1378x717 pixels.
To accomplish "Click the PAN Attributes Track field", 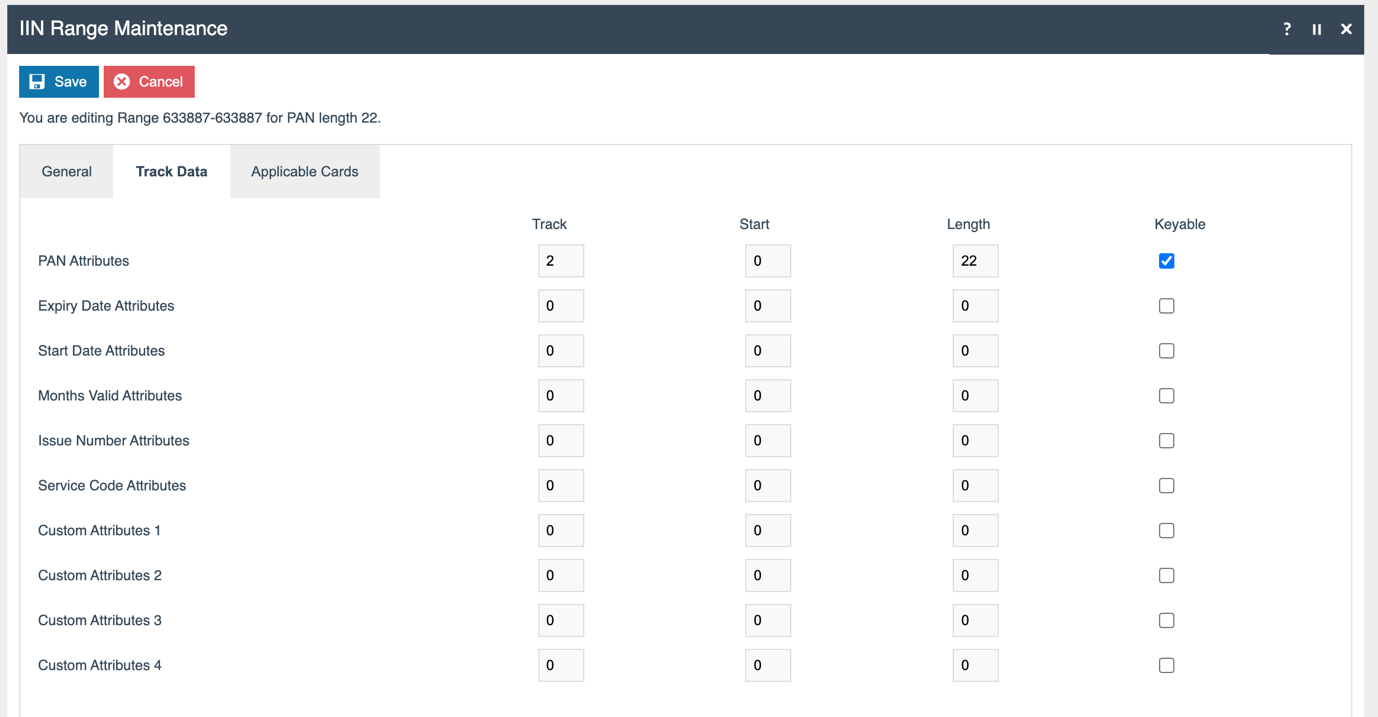I will pos(560,260).
